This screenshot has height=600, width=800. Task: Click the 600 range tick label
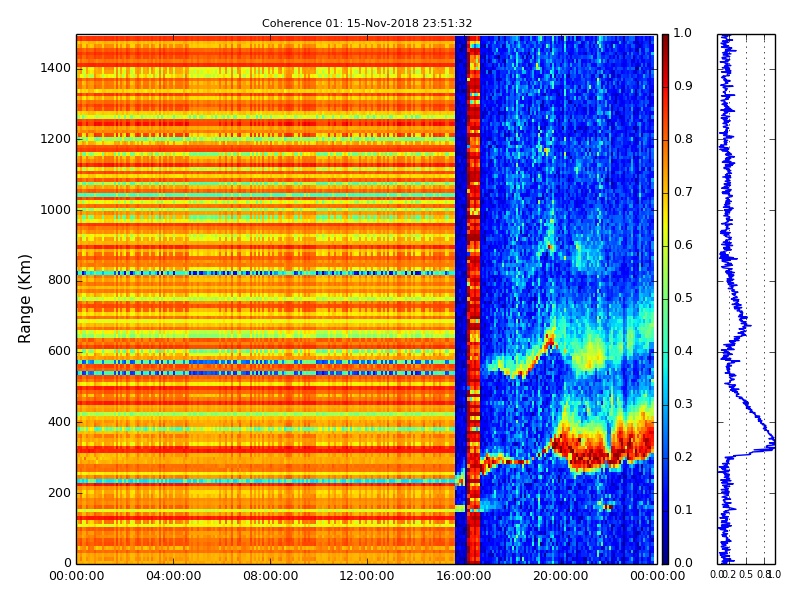[59, 351]
